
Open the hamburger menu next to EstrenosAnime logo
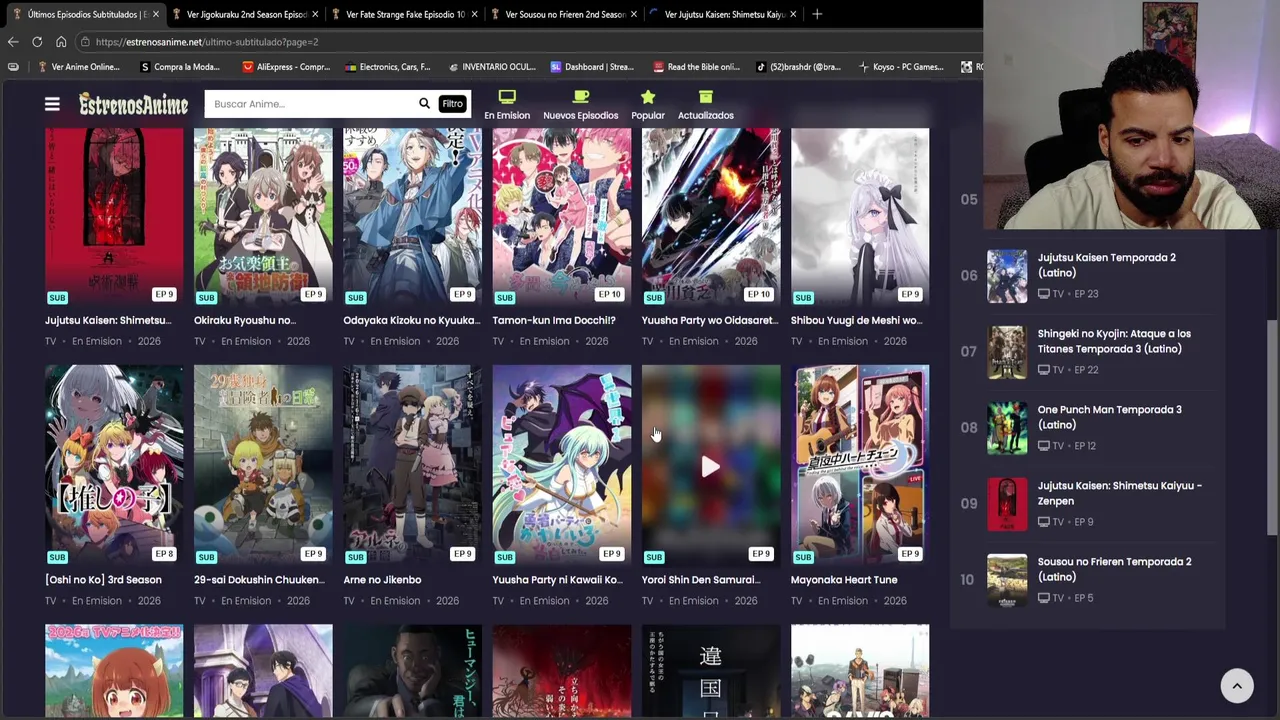click(52, 104)
